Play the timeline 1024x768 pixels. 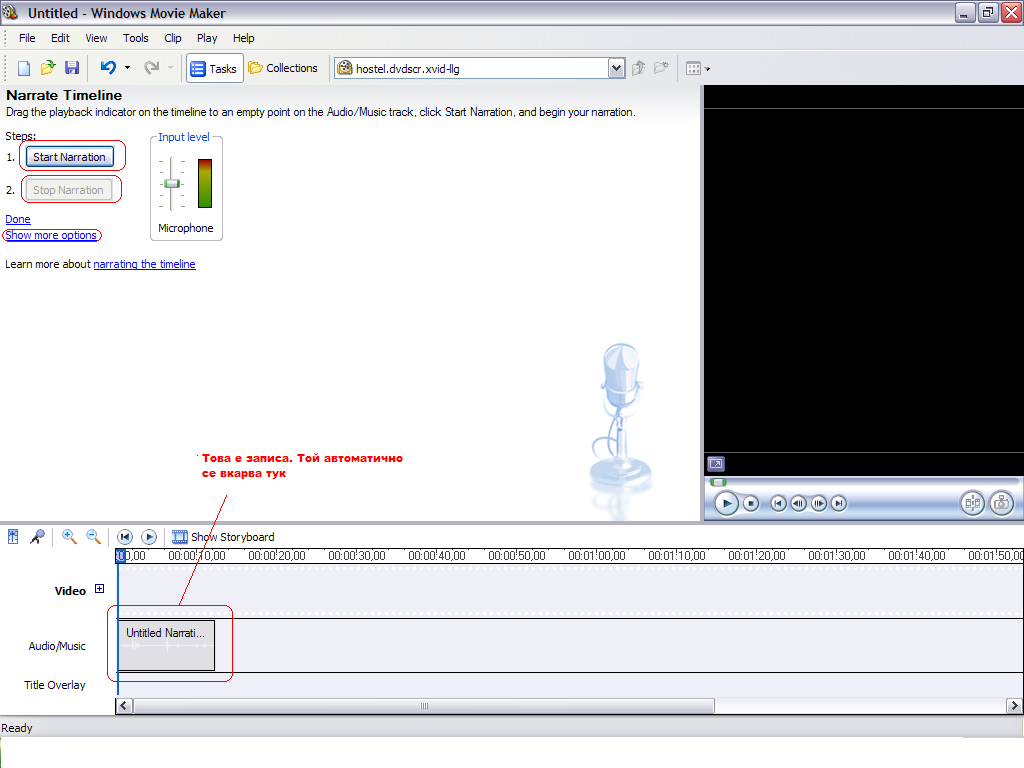point(149,537)
